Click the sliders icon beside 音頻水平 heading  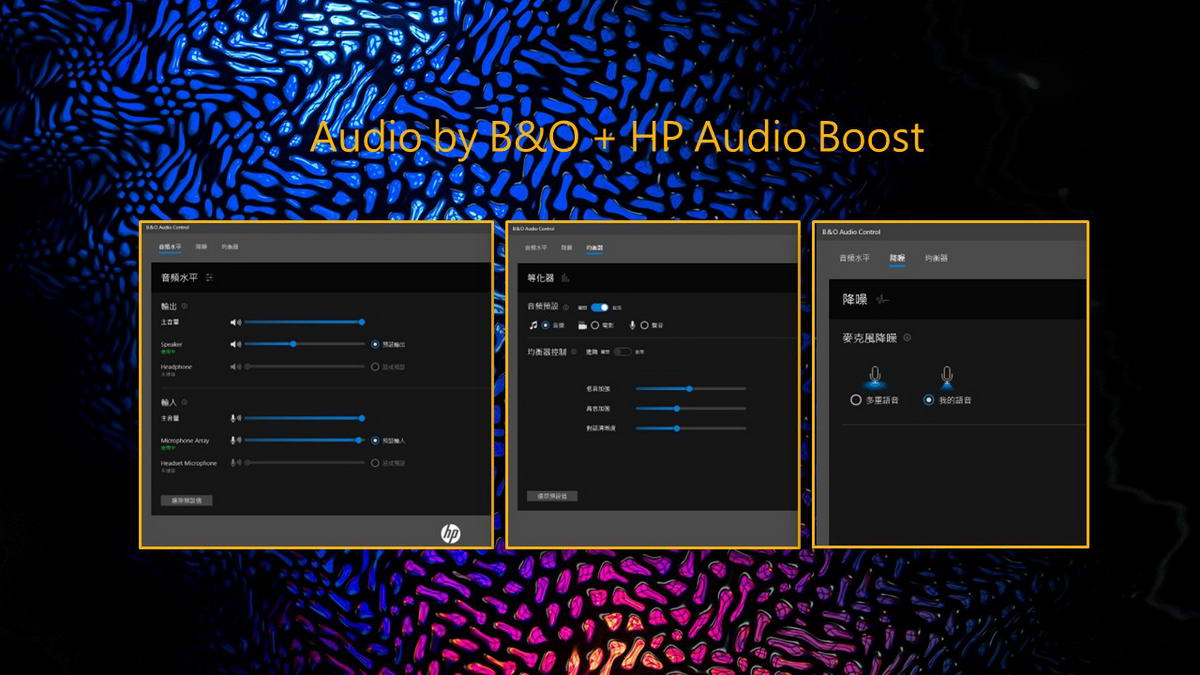point(210,278)
